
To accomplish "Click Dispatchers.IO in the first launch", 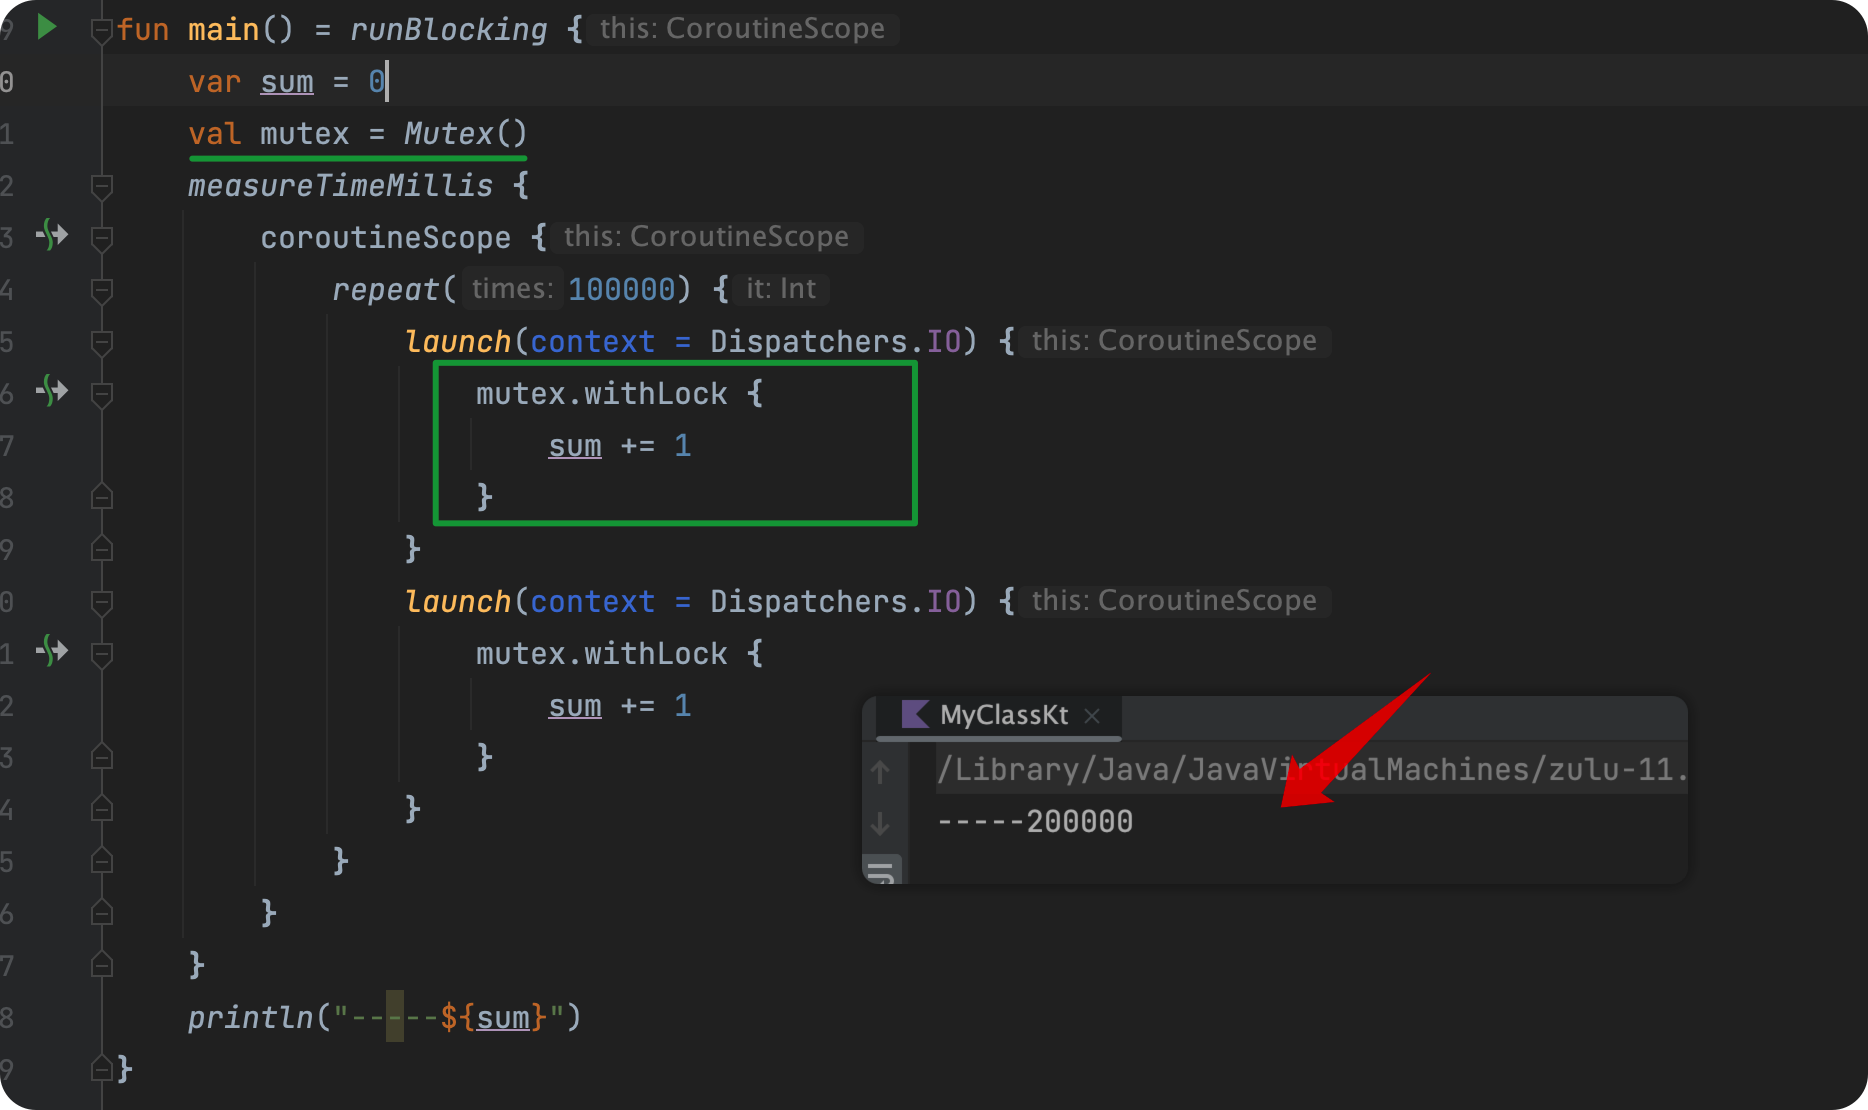I will click(836, 341).
